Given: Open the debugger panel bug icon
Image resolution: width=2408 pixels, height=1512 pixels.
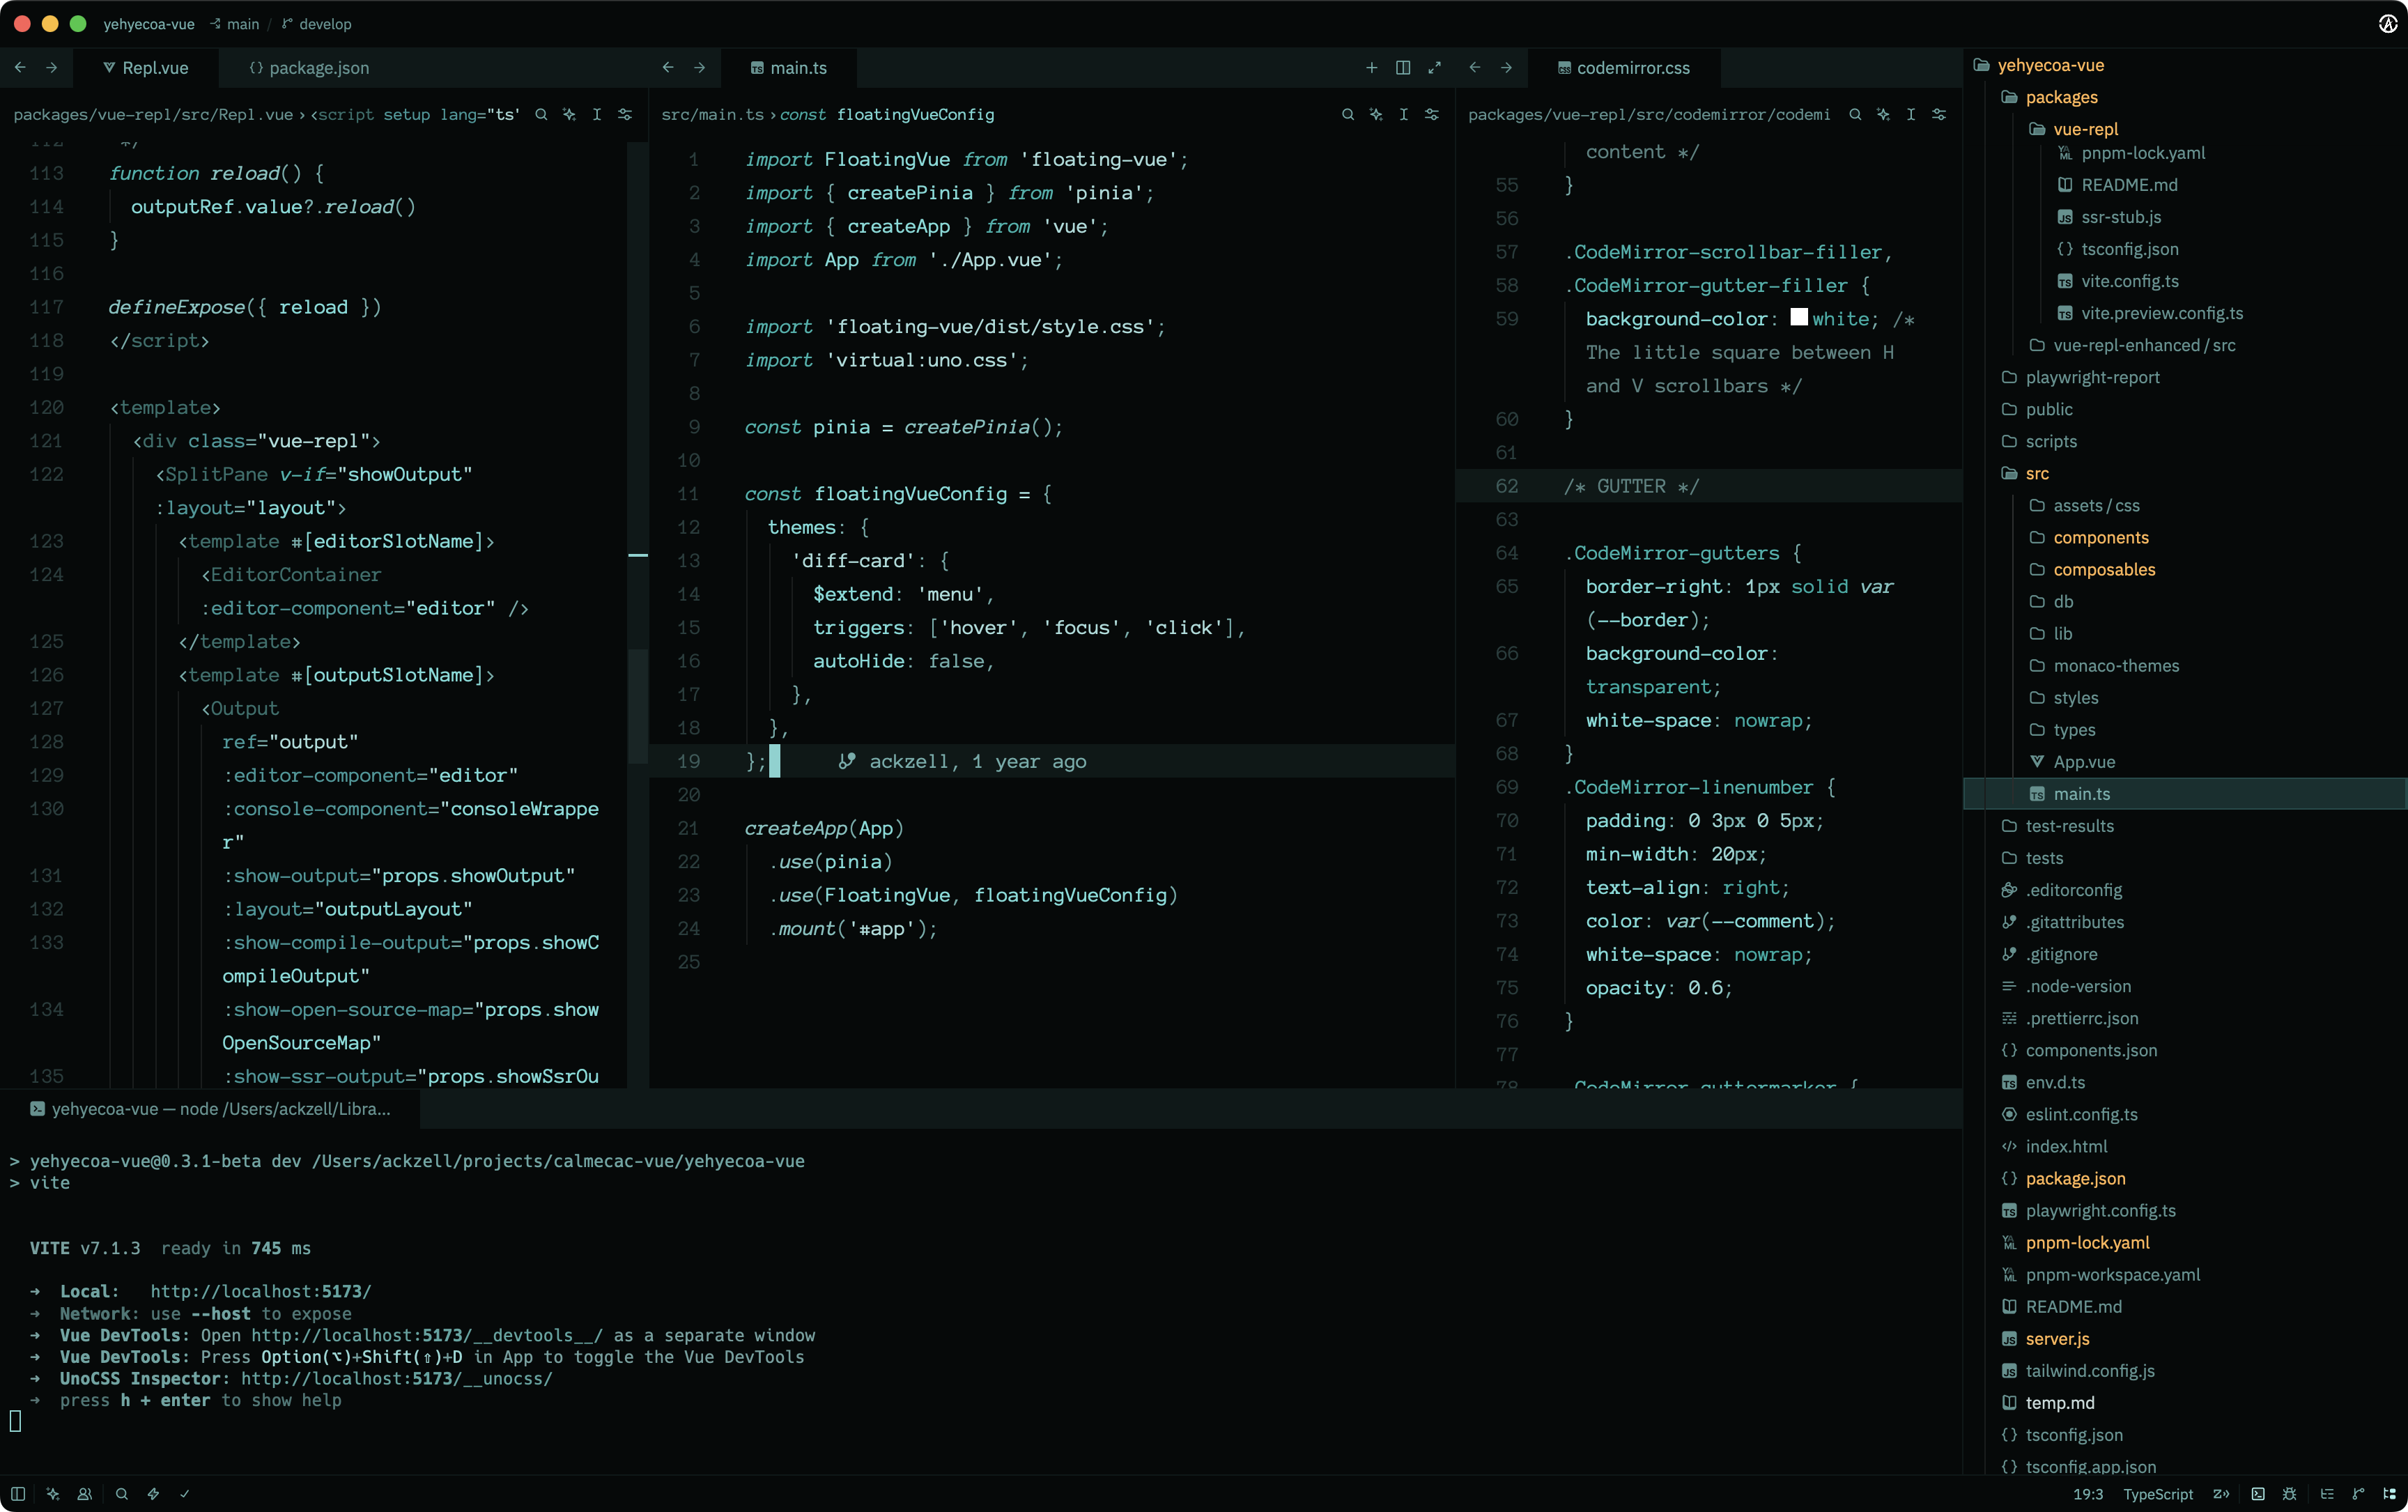Looking at the screenshot, I should point(2289,1493).
